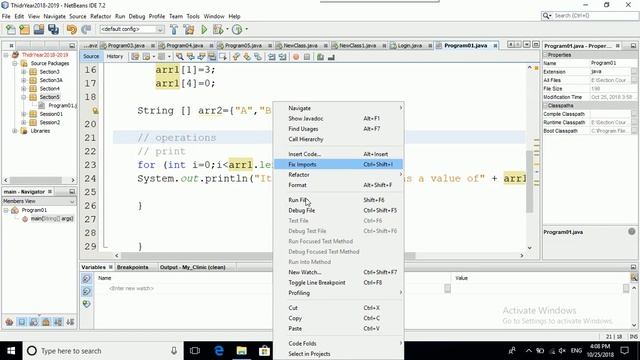640x360 pixels.
Task: Expand the Section3 package node
Action: (24, 72)
